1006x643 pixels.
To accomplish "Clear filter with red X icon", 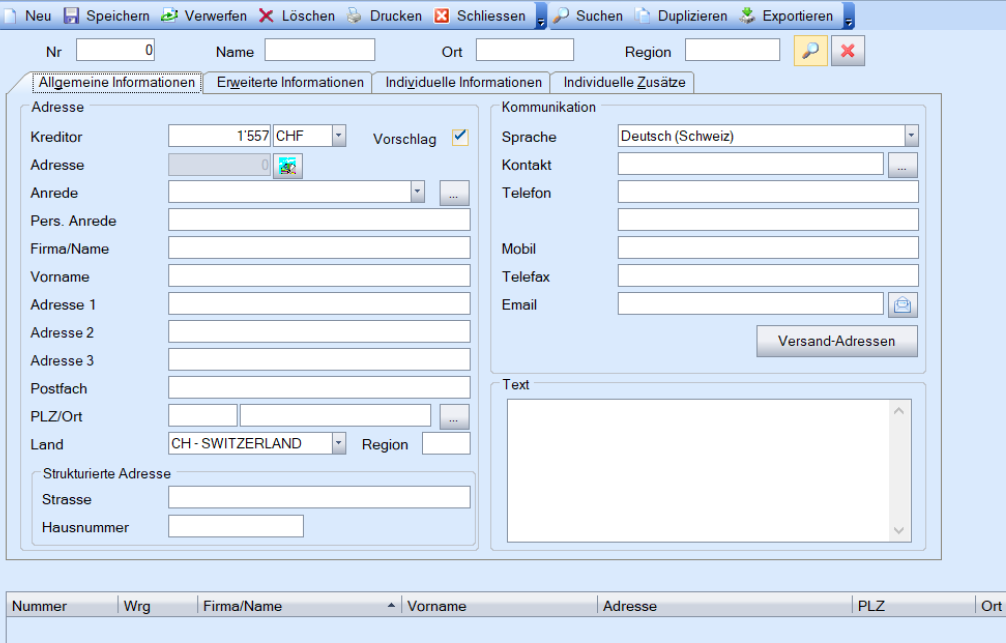I will coord(848,51).
